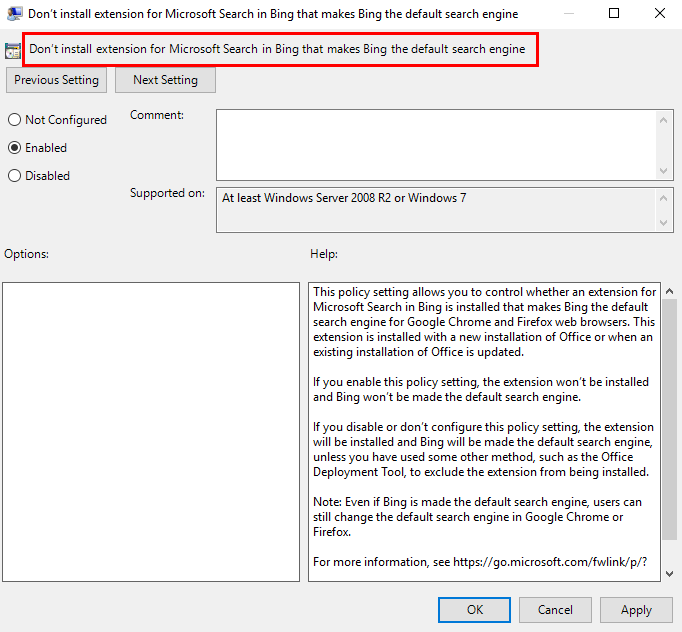Click inside the Comment text box
The height and width of the screenshot is (632, 682).
[436, 145]
